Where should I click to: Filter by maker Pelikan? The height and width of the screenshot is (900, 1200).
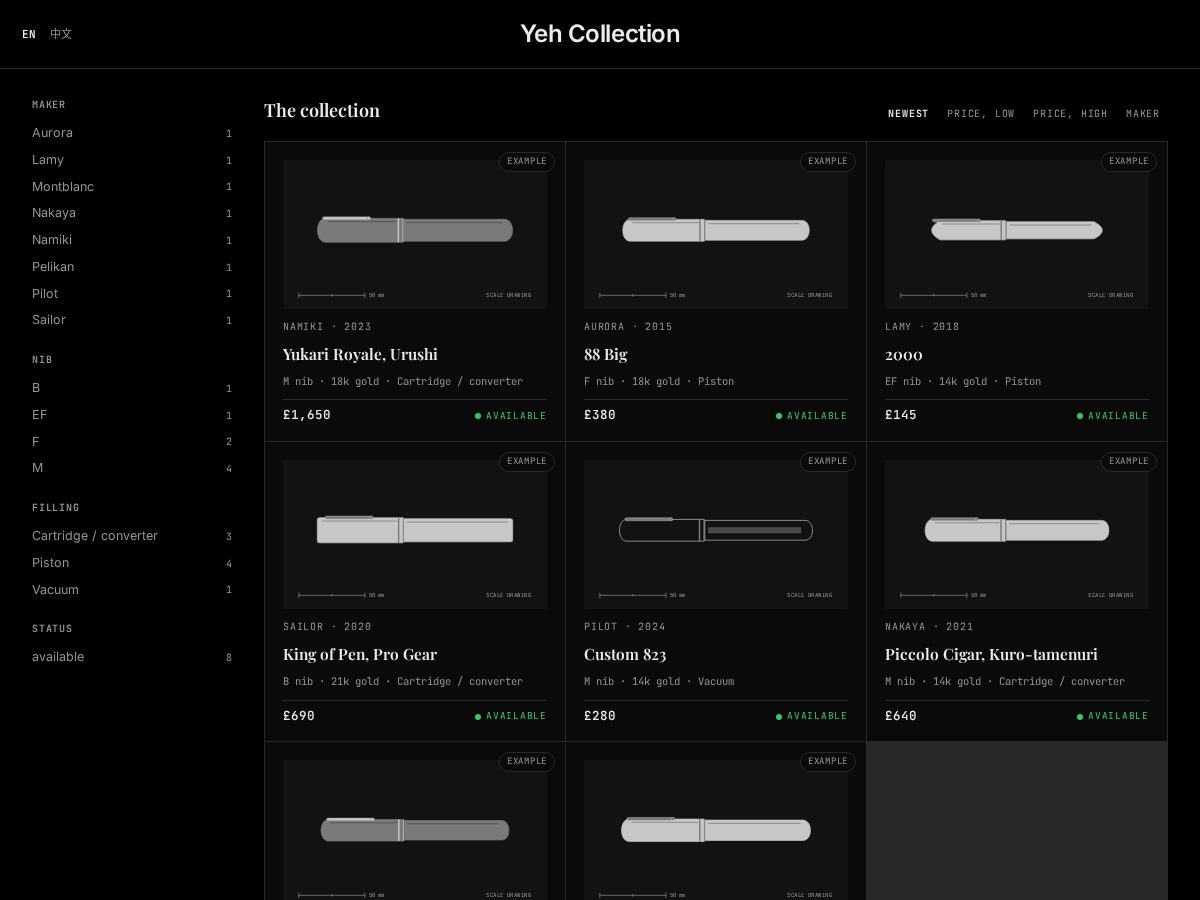point(132,267)
